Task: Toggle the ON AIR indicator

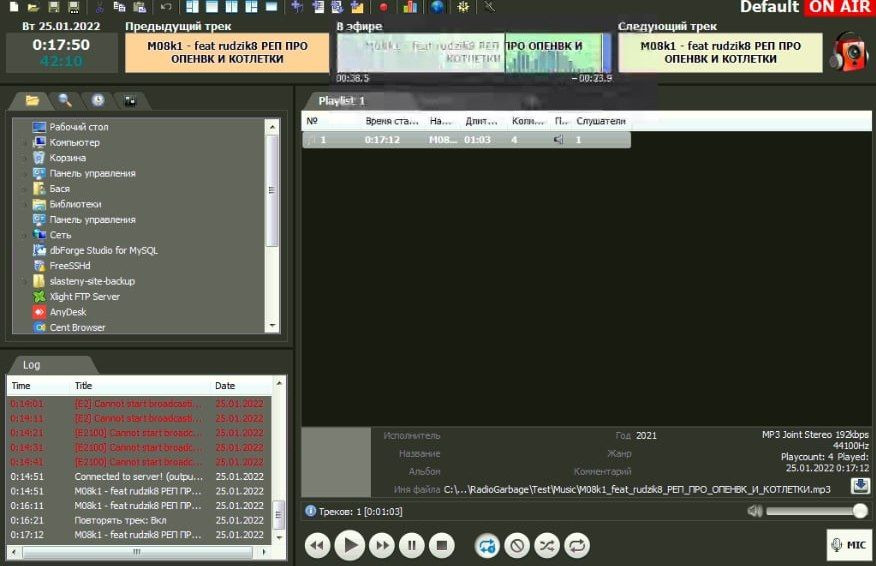Action: (x=839, y=7)
